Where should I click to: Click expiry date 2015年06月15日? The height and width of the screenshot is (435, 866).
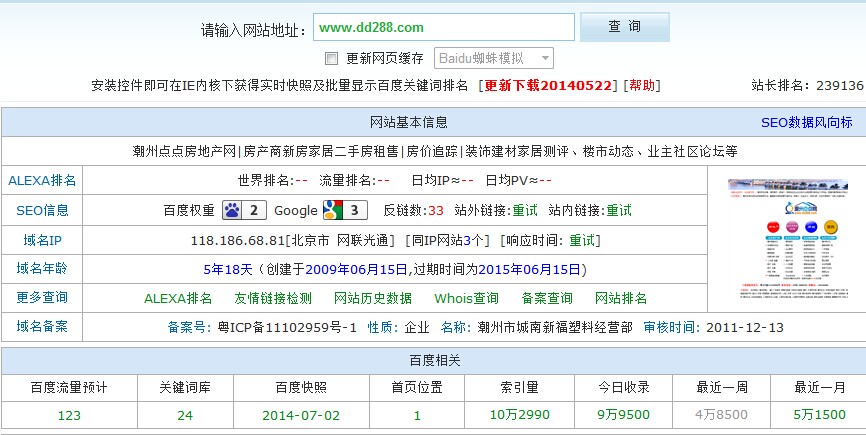(x=530, y=269)
